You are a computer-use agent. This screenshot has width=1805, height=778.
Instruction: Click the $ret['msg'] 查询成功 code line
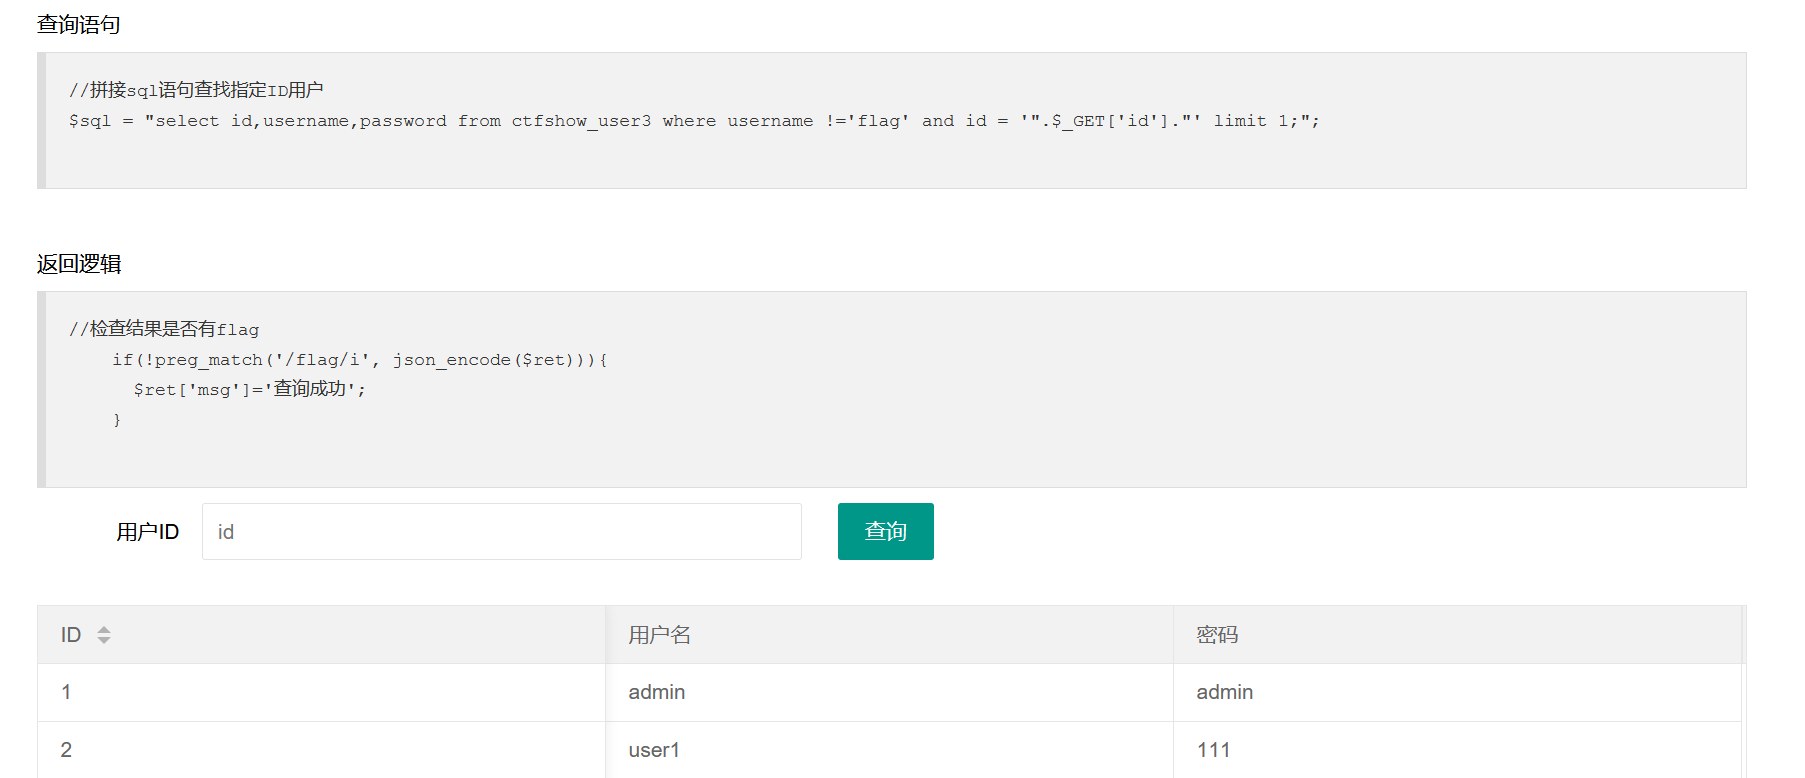click(250, 389)
